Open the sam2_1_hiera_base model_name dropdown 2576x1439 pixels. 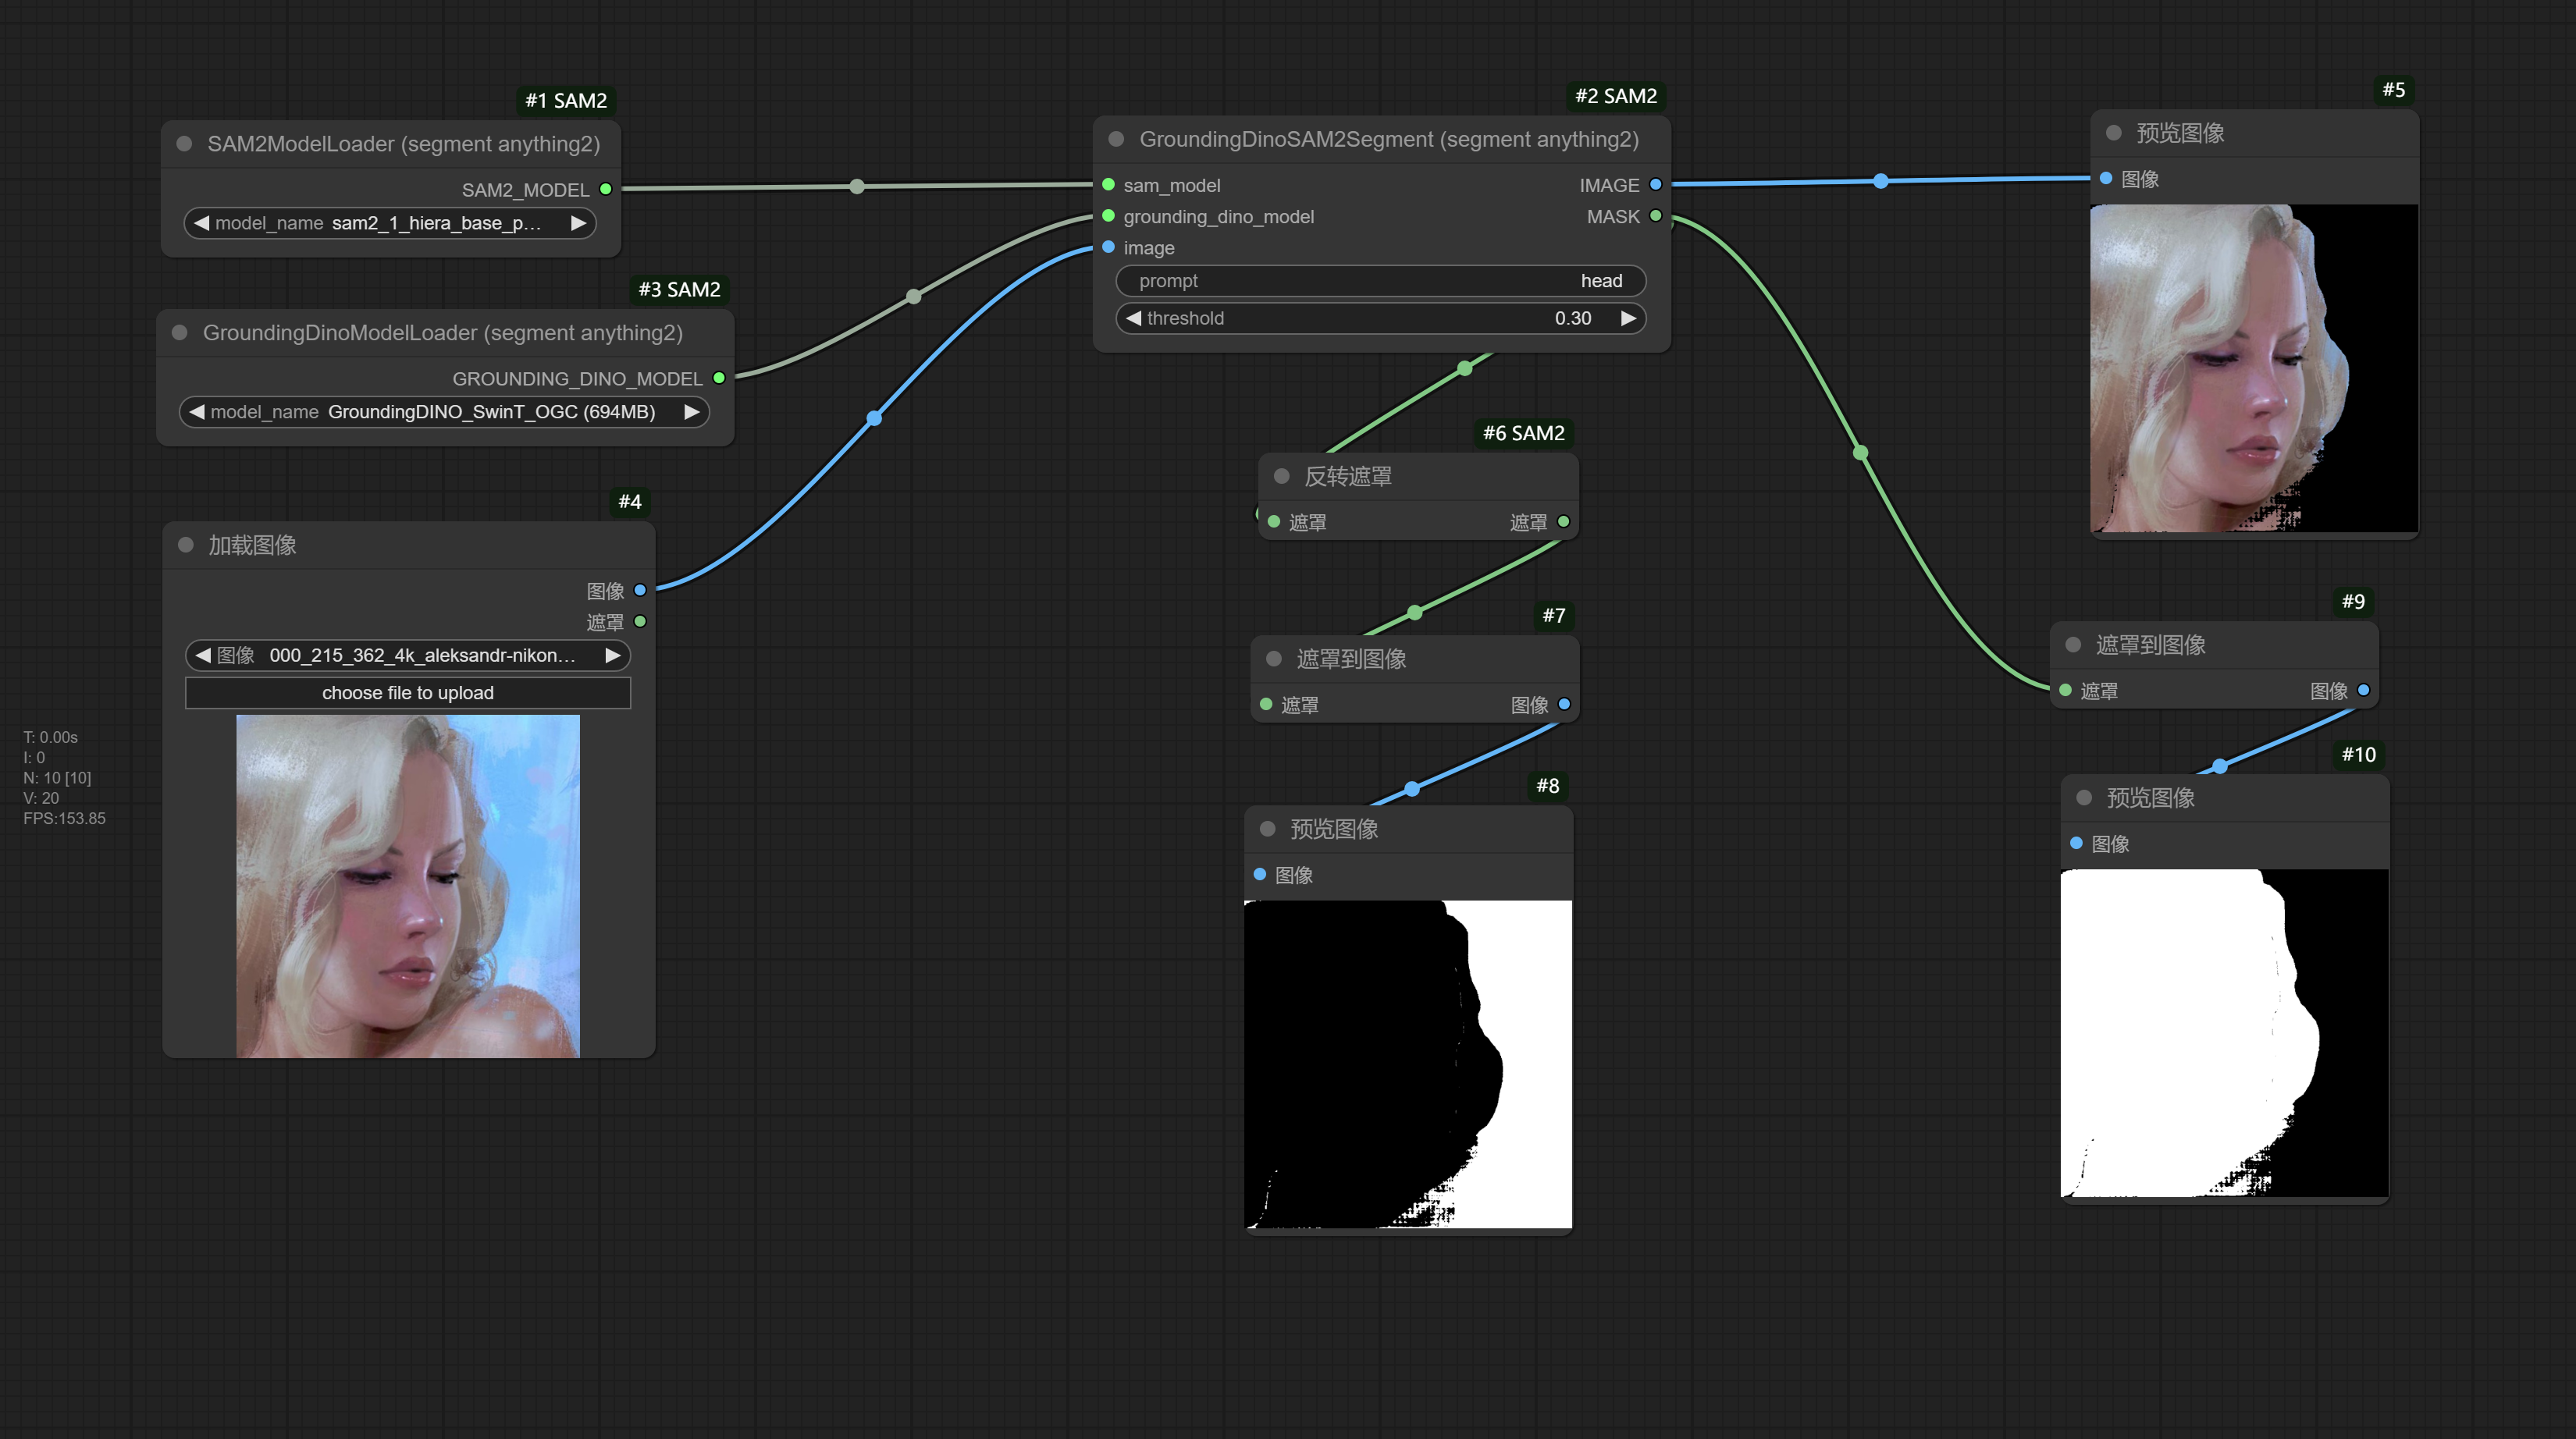click(390, 223)
